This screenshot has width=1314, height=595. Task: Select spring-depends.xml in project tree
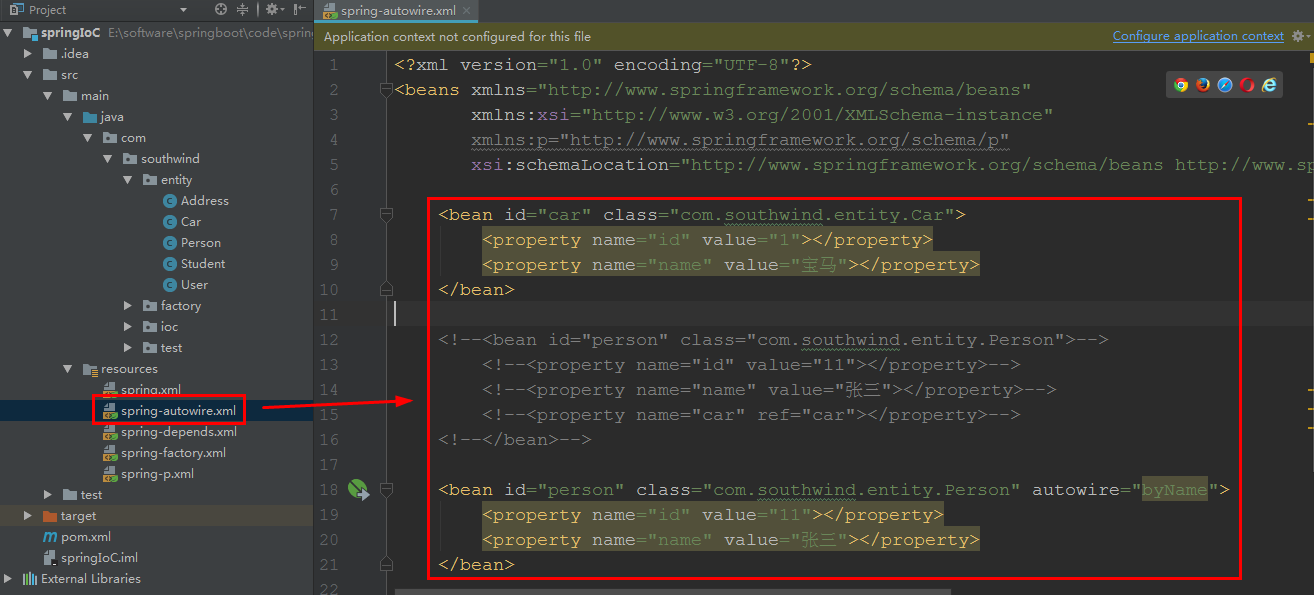(x=179, y=432)
